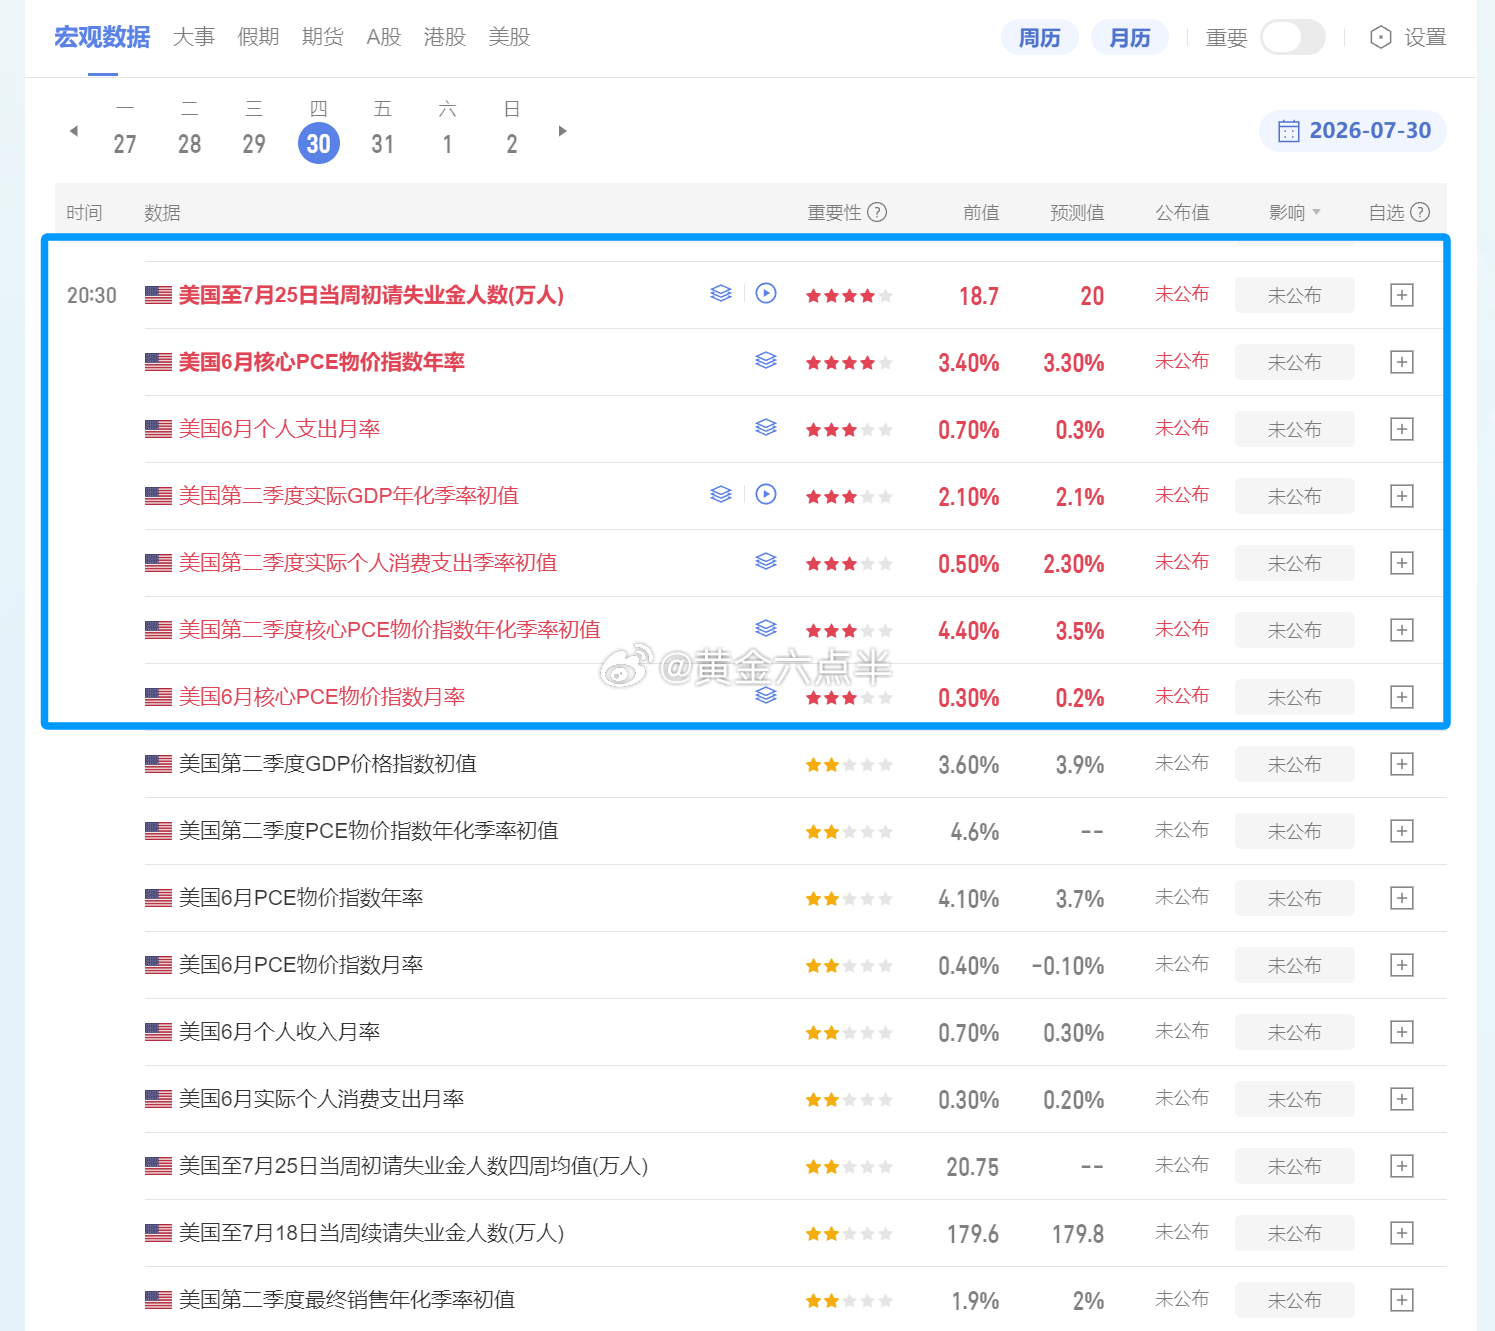
Task: Click previous value 179.6 for 续请失业金人数
Action: click(973, 1234)
